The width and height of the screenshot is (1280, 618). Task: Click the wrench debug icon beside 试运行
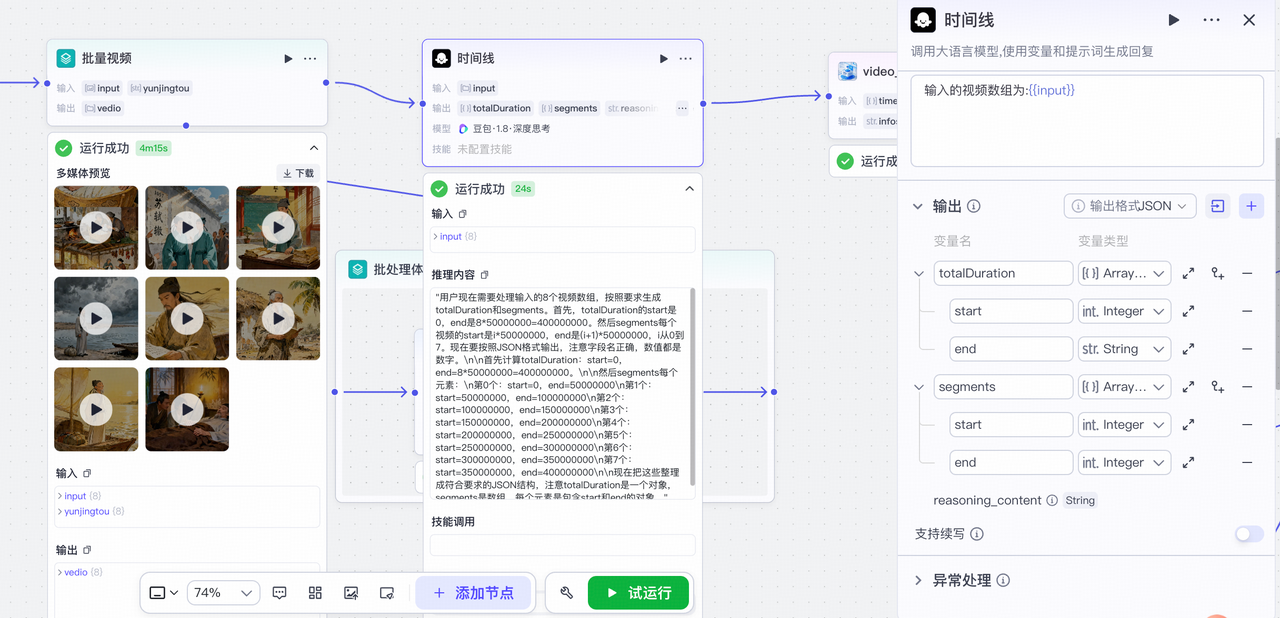pyautogui.click(x=567, y=593)
